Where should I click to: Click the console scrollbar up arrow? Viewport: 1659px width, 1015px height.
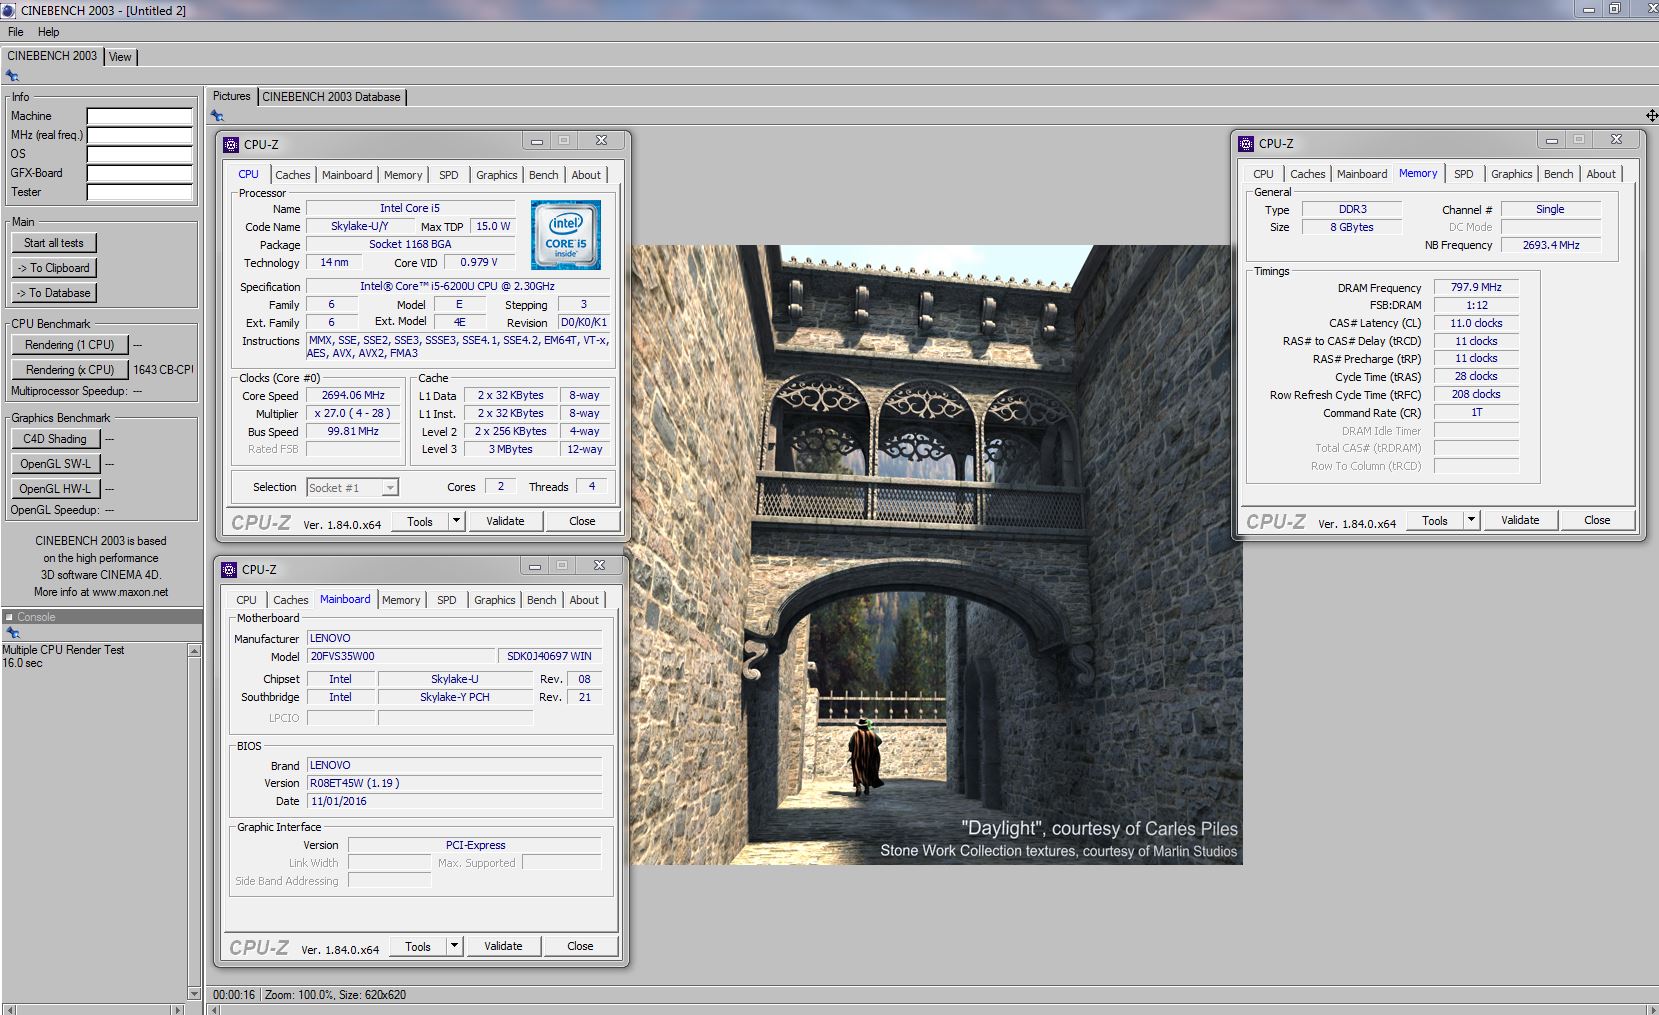tap(194, 651)
